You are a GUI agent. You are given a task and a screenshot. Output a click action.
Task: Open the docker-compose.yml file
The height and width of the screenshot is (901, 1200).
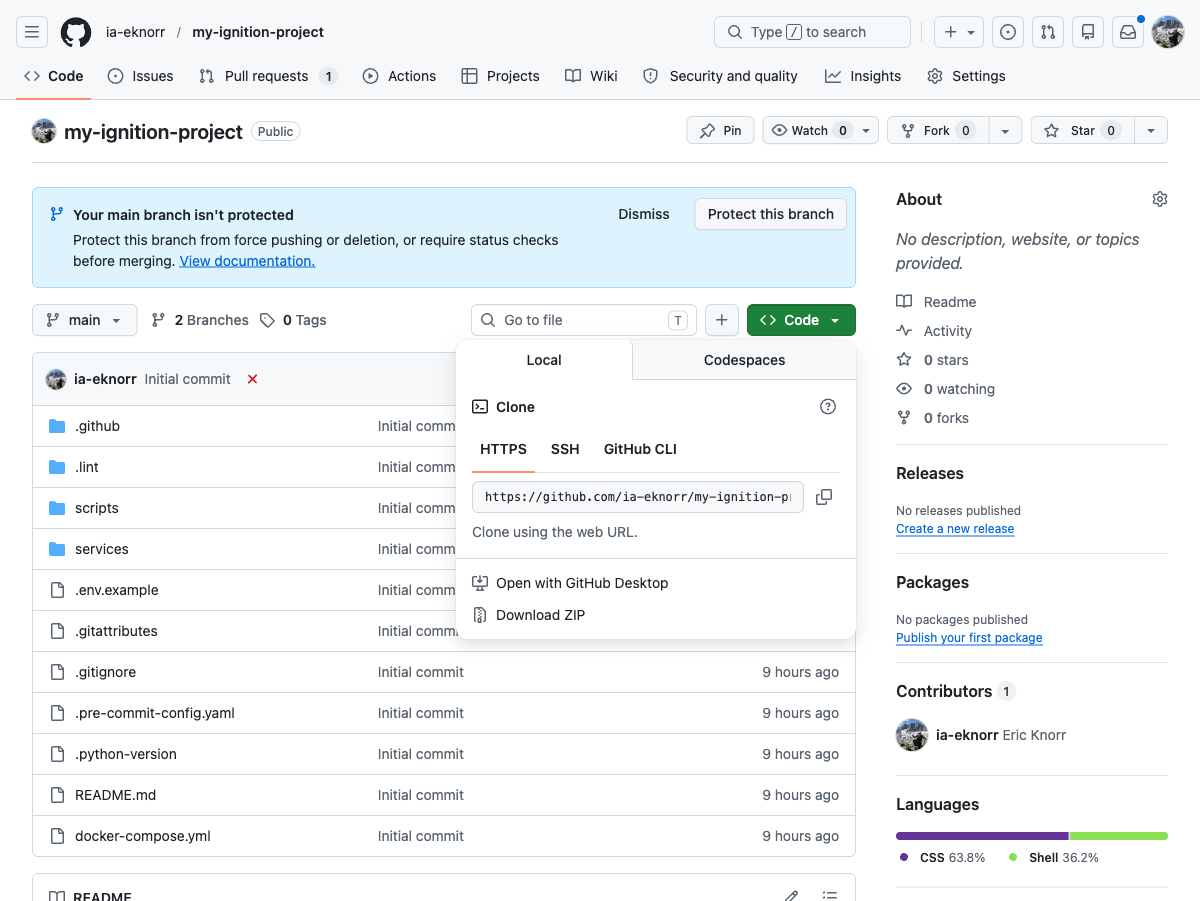(143, 836)
